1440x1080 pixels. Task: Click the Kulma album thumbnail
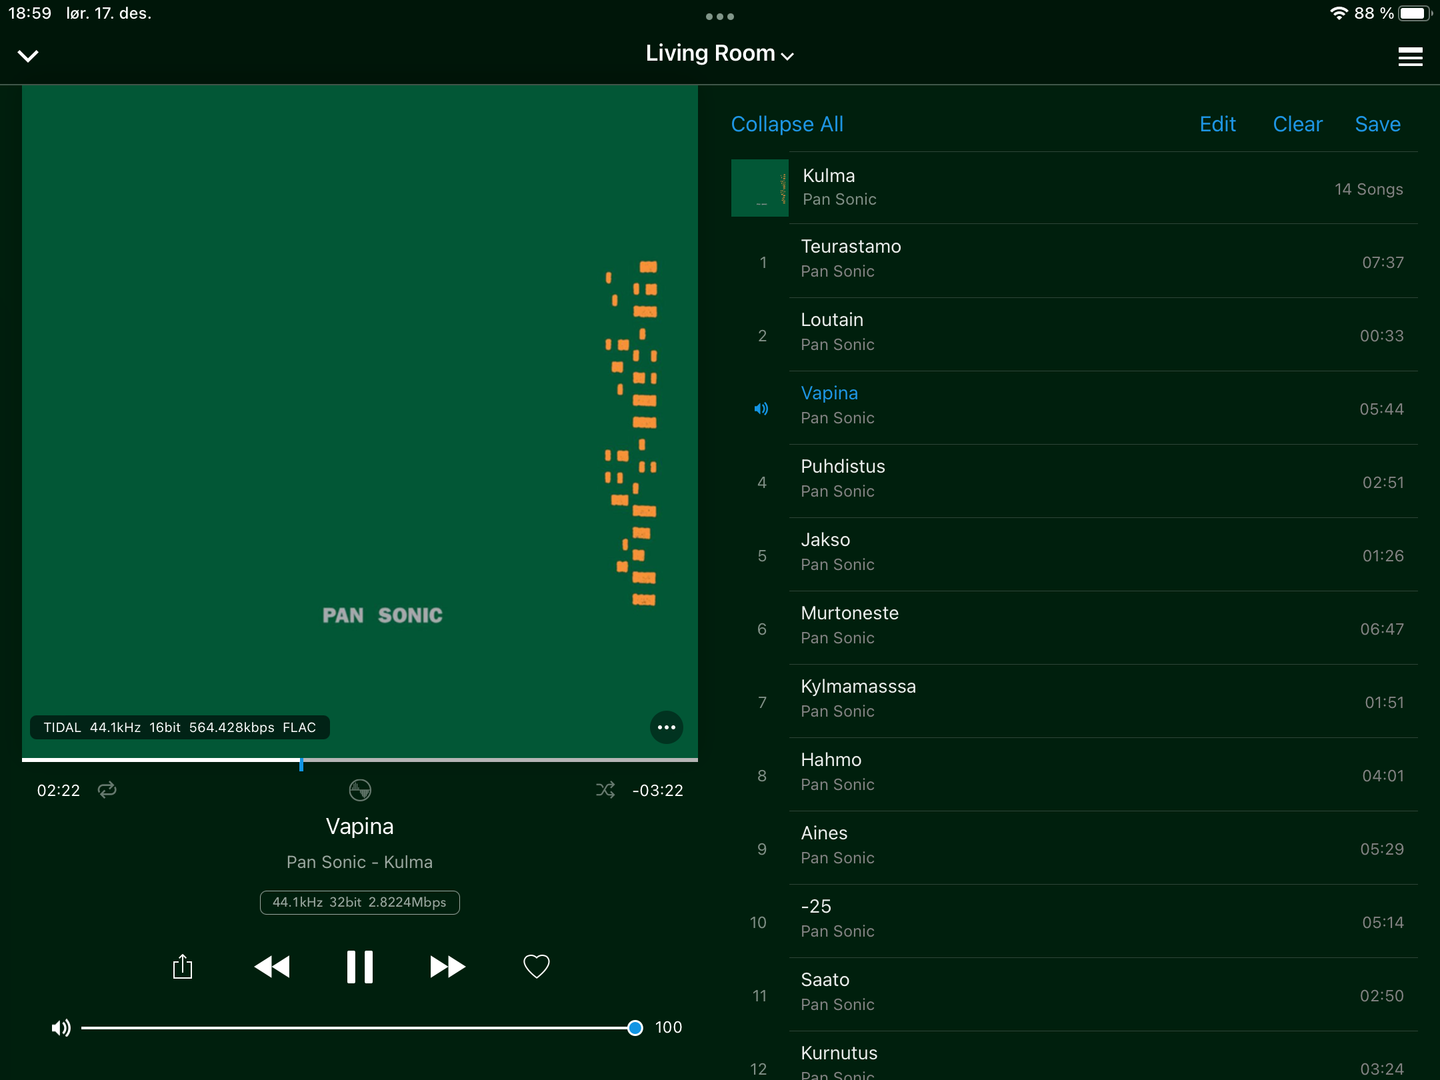coord(760,188)
